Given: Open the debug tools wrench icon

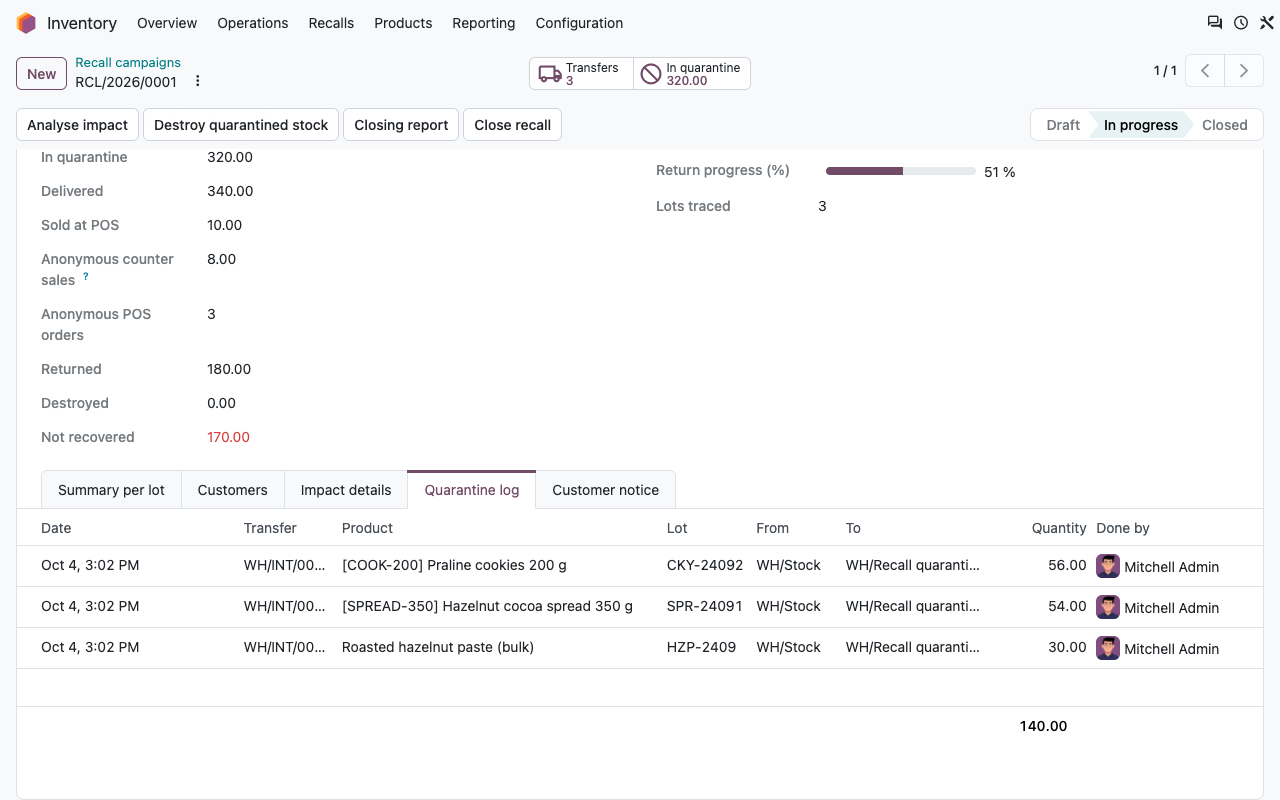Looking at the screenshot, I should pyautogui.click(x=1266, y=23).
